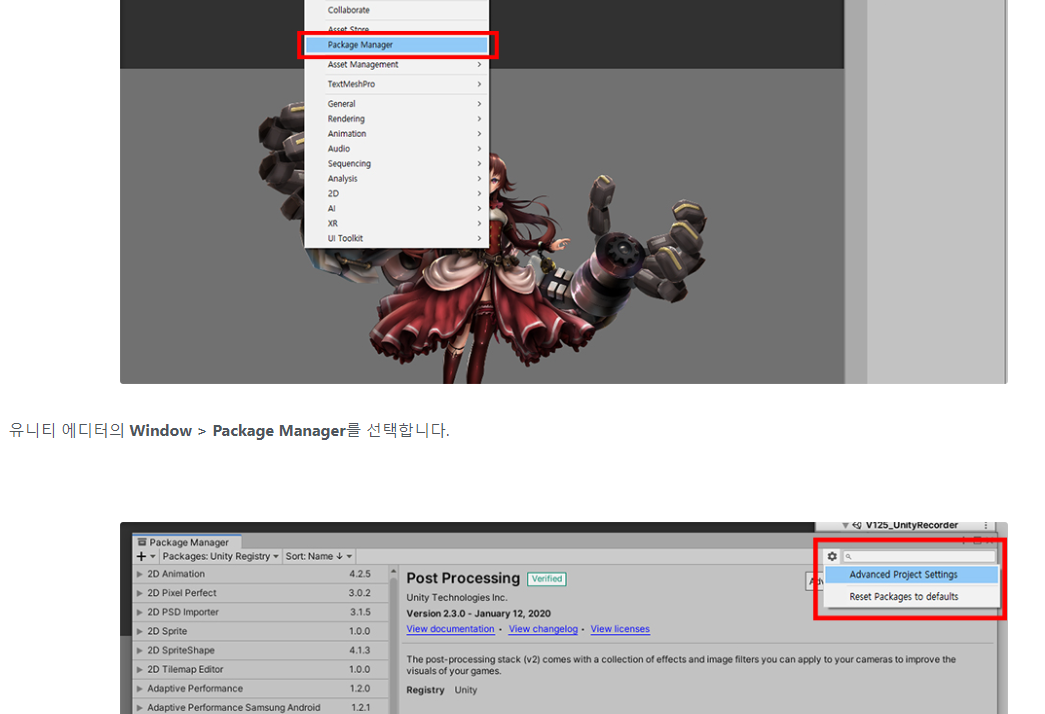Open the Animation submenu

397,134
